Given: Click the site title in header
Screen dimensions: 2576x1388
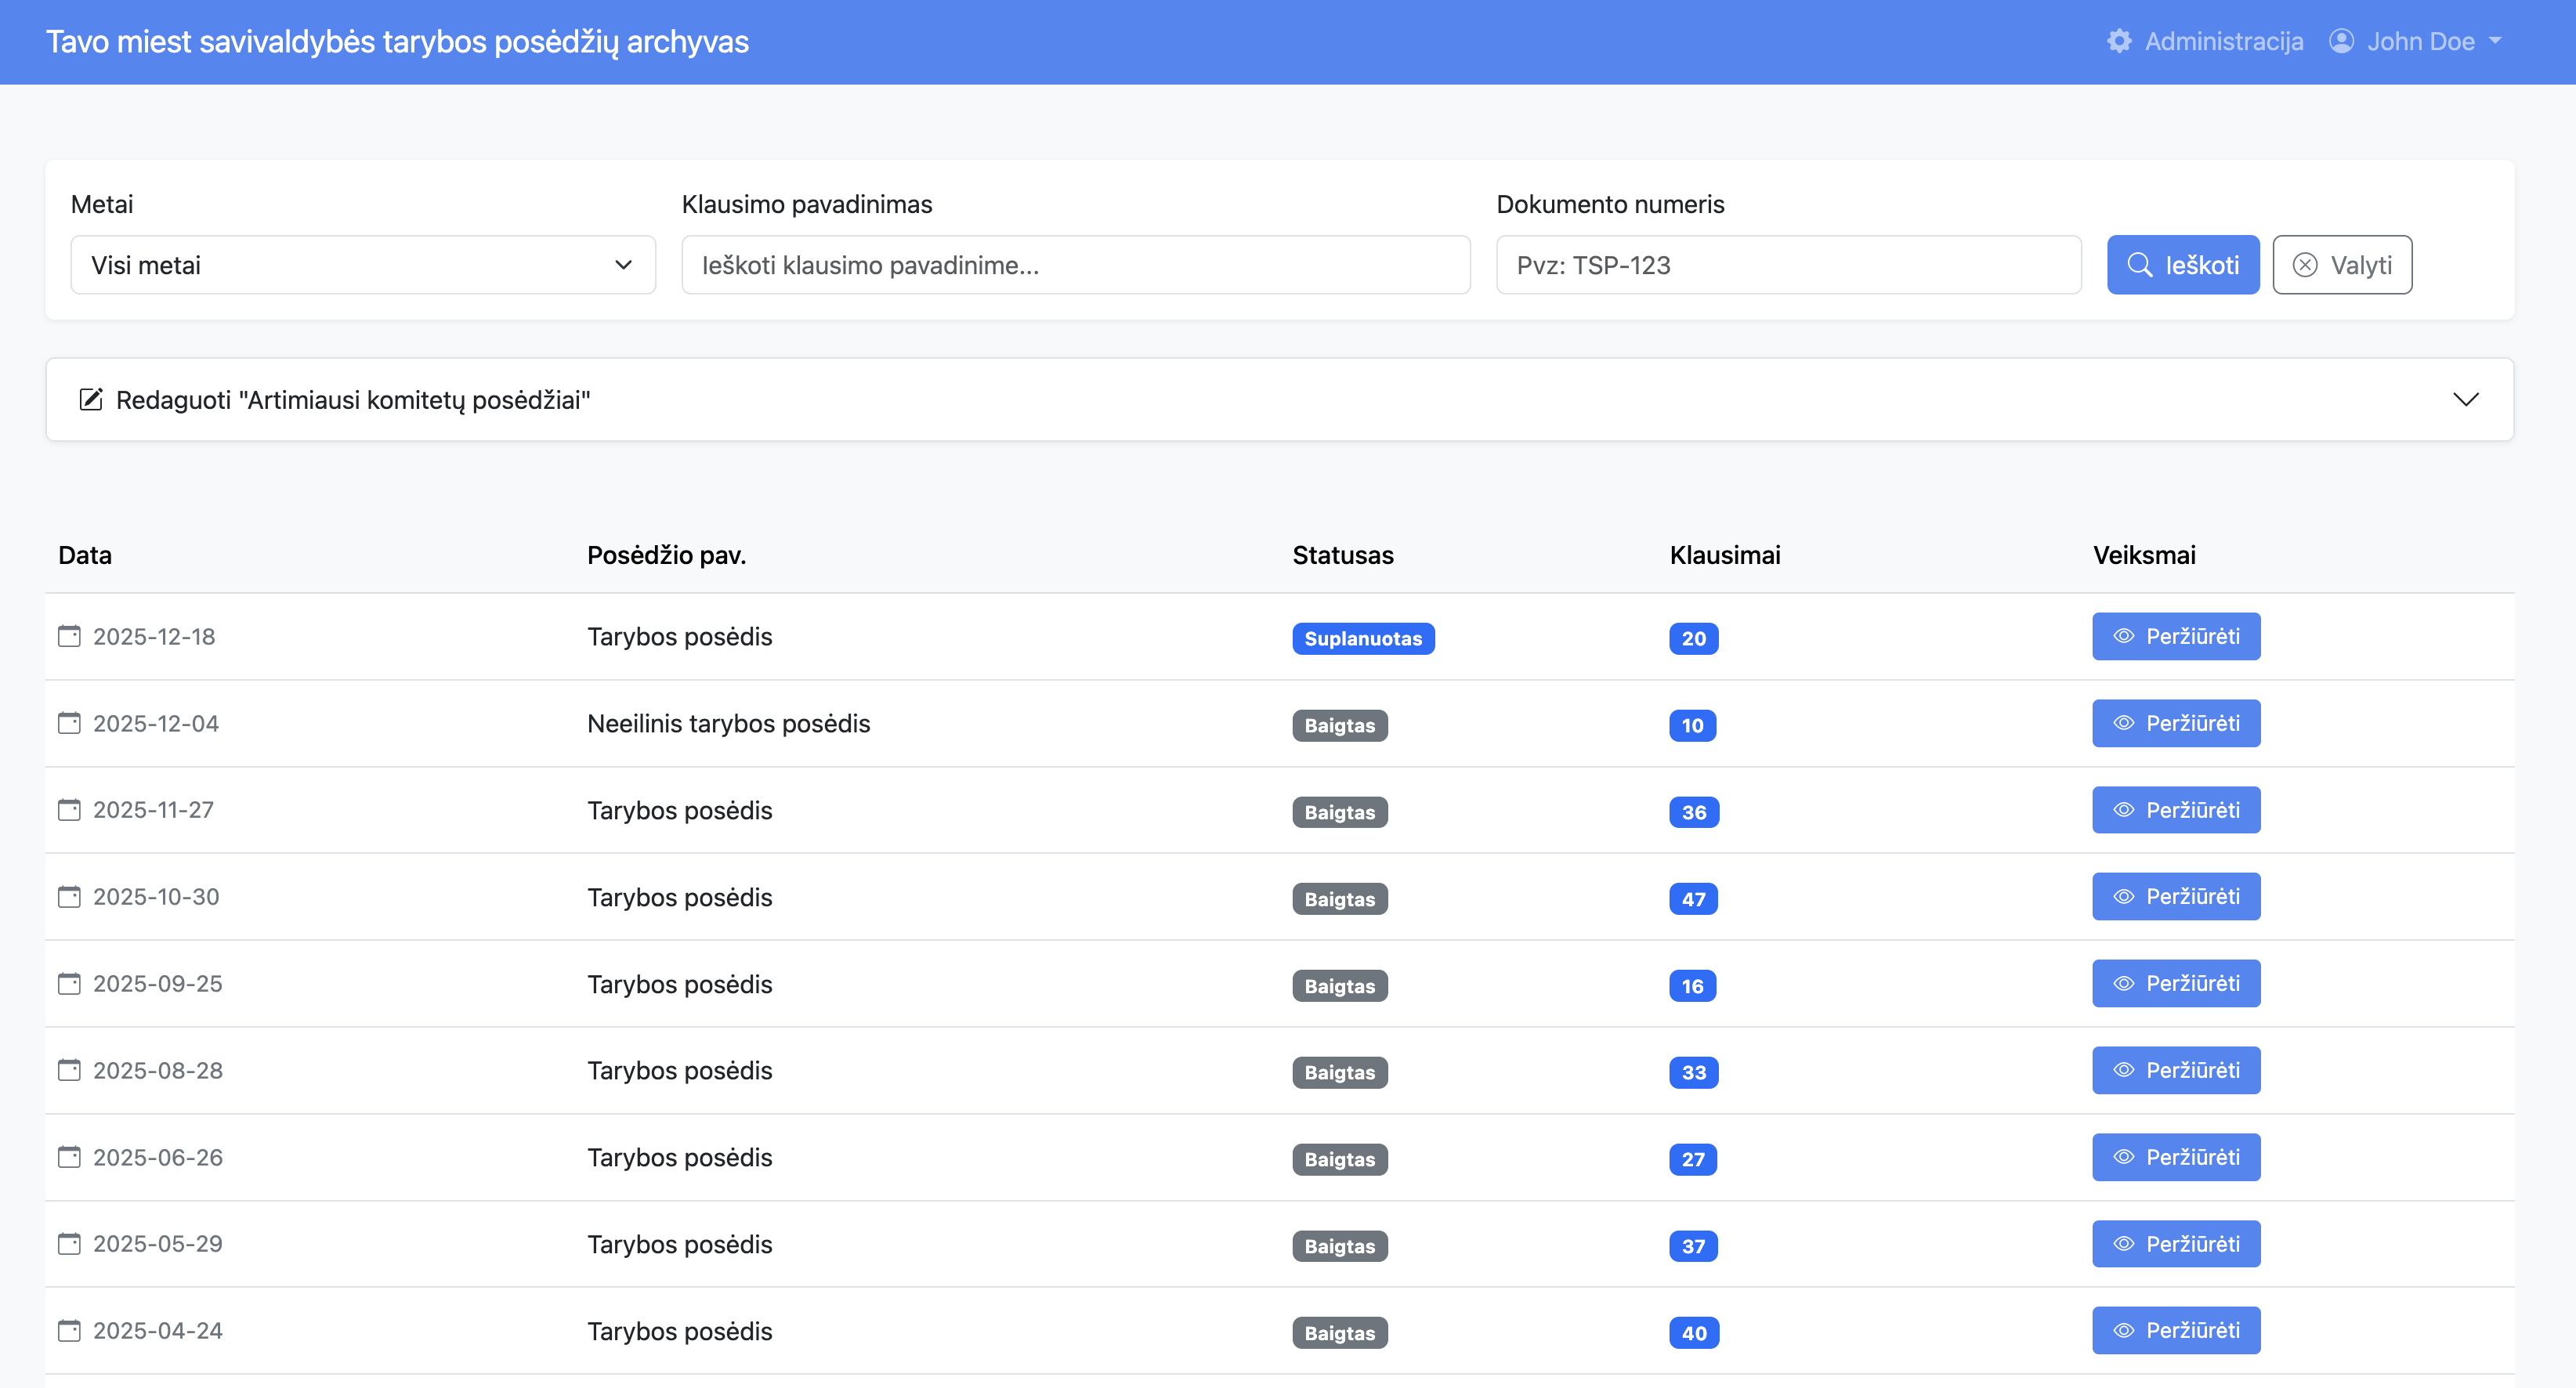Looking at the screenshot, I should pyautogui.click(x=397, y=41).
